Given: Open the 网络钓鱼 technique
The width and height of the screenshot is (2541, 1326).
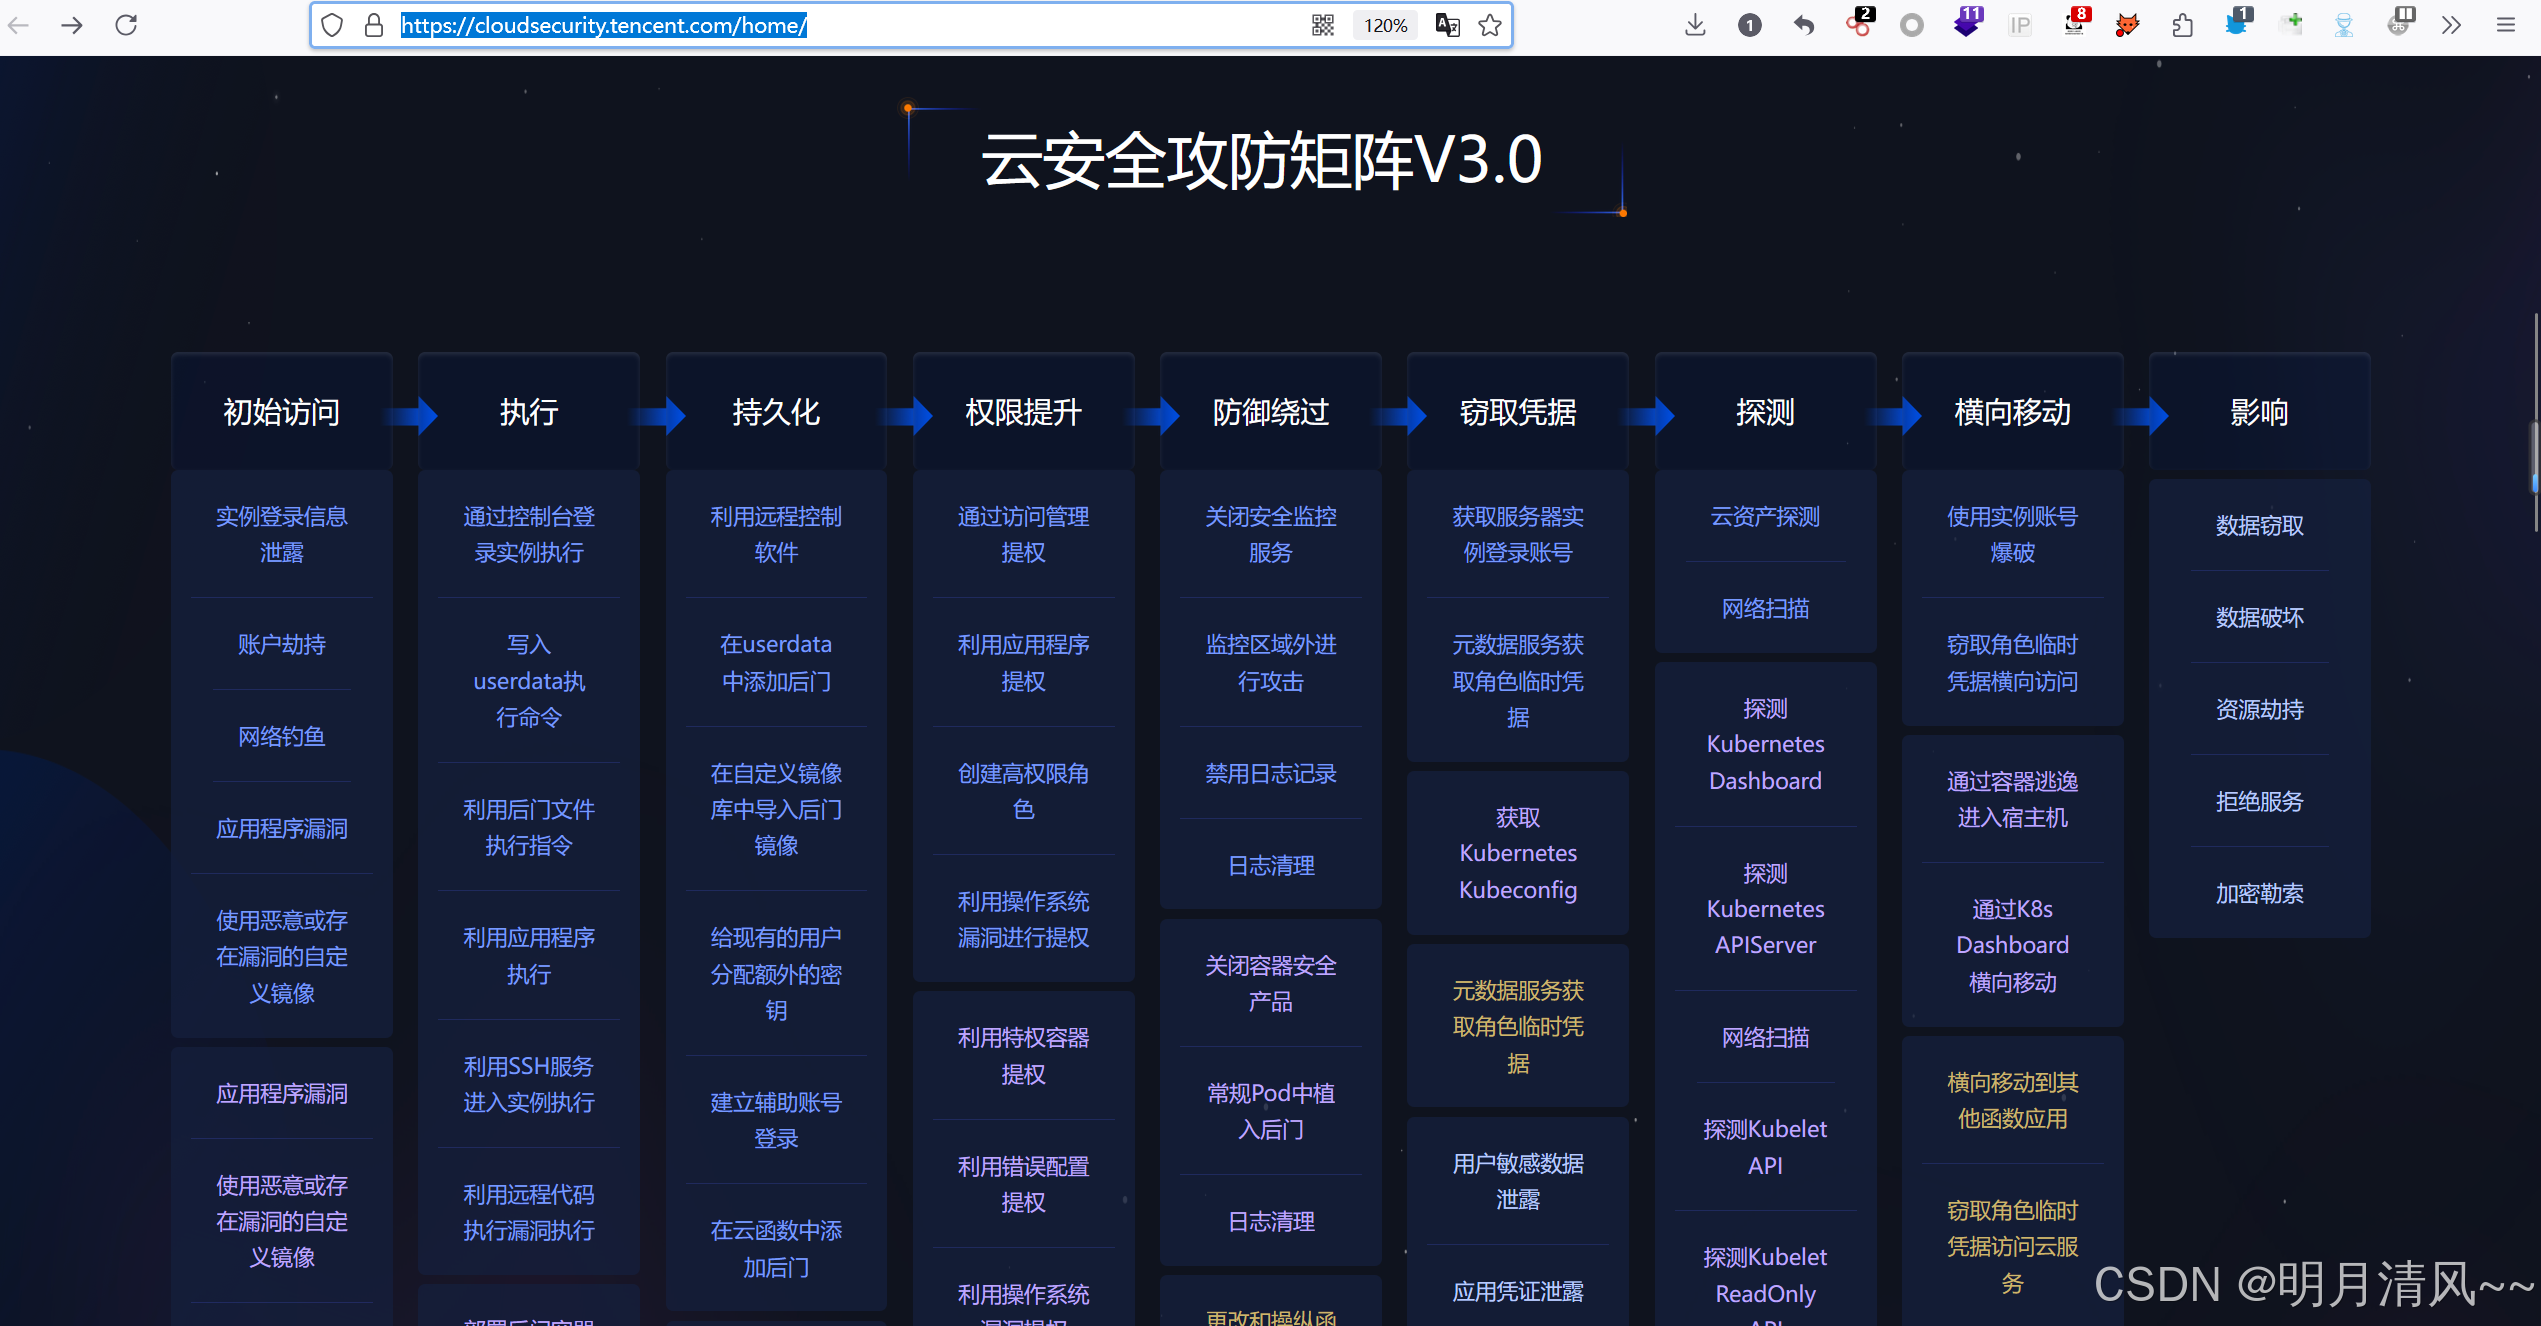Looking at the screenshot, I should pos(282,737).
